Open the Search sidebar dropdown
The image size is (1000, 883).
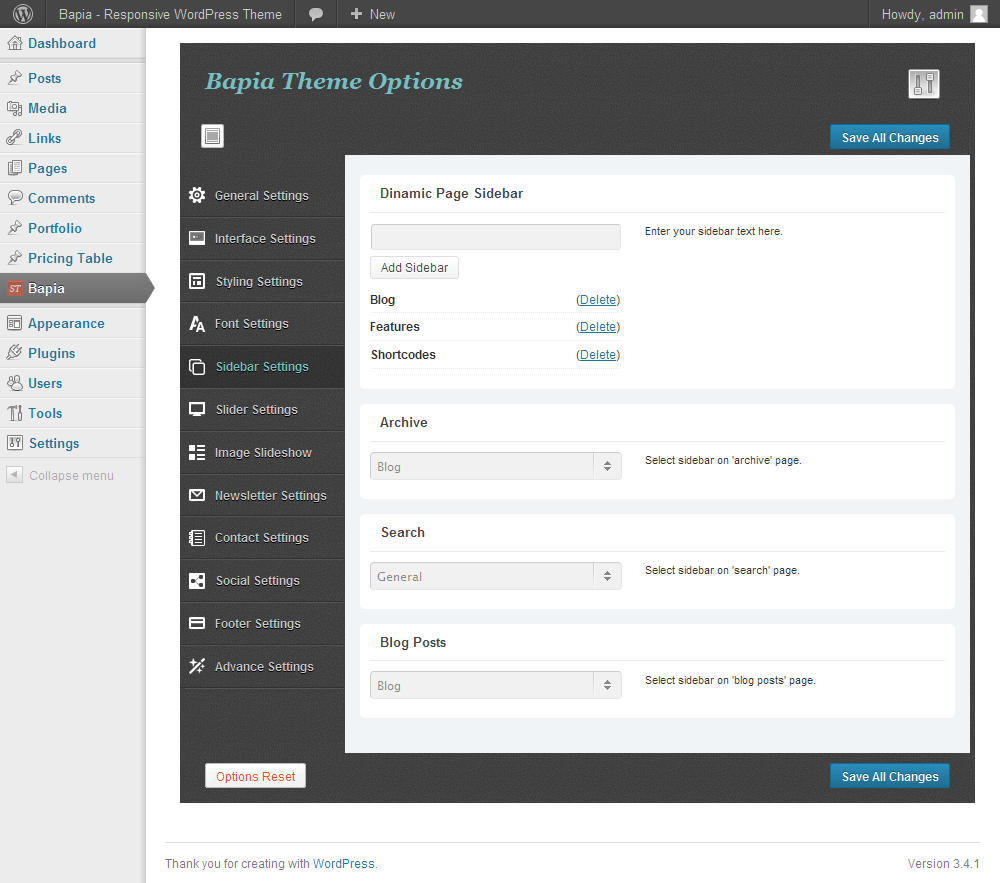click(495, 576)
